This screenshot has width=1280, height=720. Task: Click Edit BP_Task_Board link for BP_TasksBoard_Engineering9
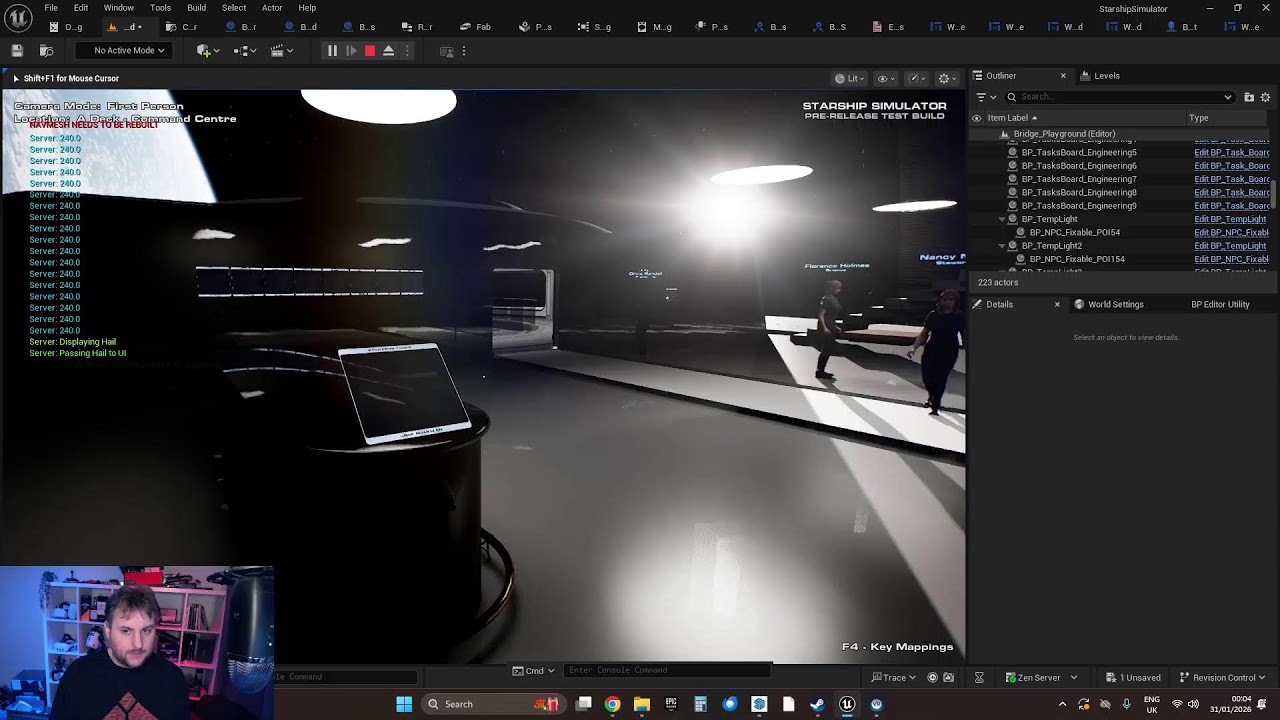pyautogui.click(x=1232, y=206)
